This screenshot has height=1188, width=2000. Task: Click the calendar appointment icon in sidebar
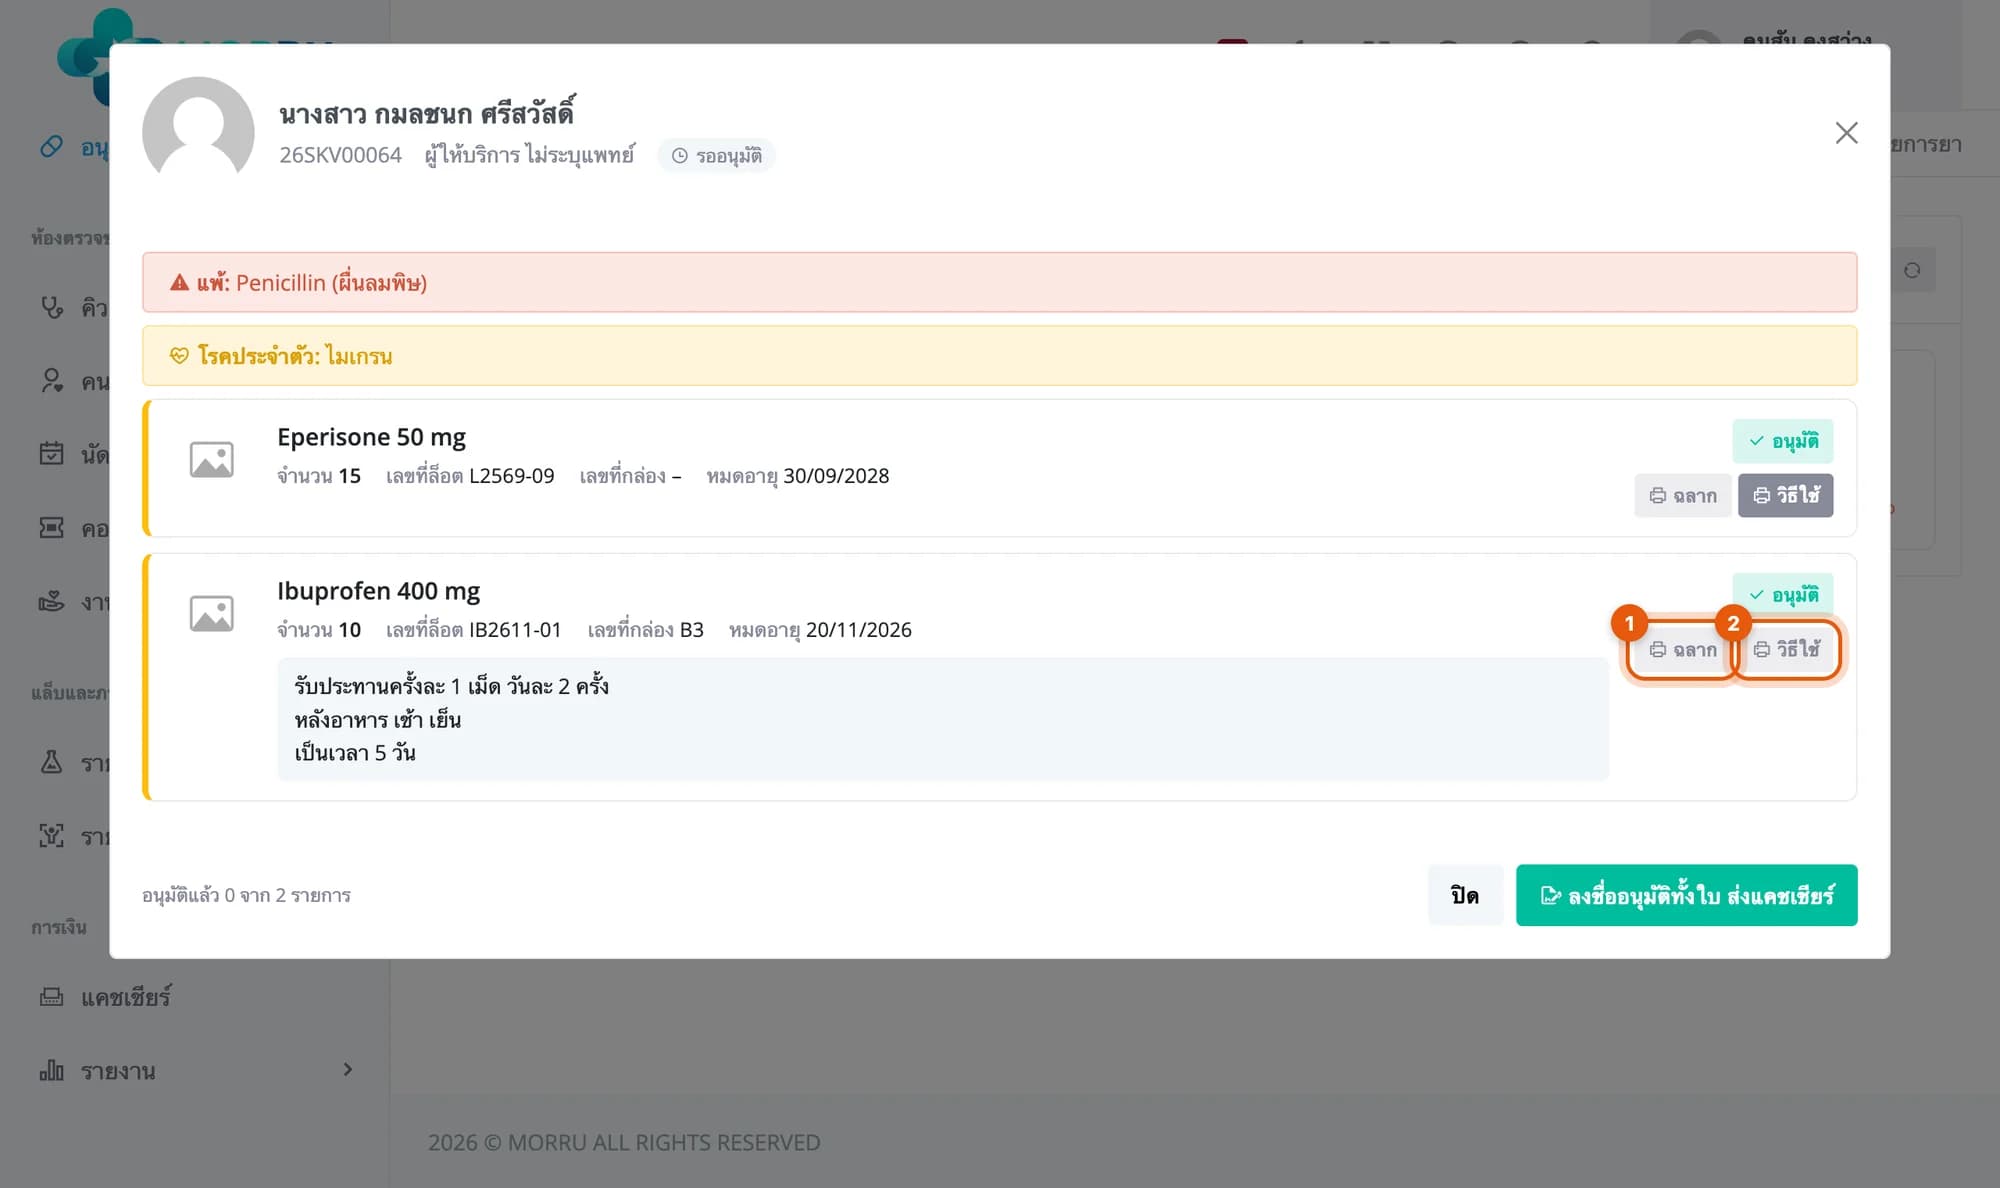[51, 454]
